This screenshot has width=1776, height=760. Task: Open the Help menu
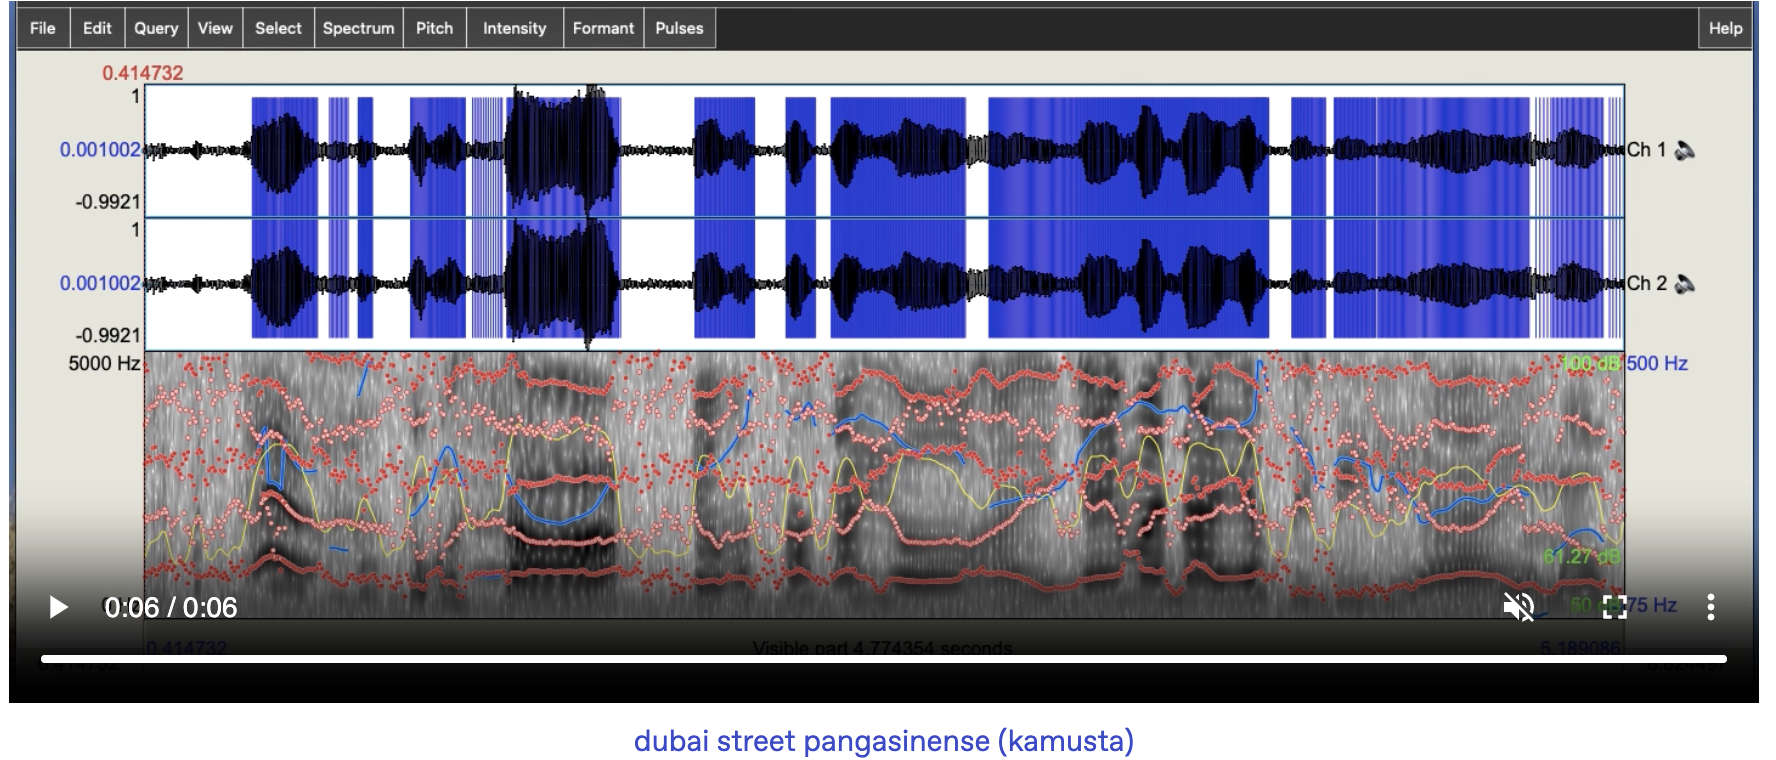1725,28
